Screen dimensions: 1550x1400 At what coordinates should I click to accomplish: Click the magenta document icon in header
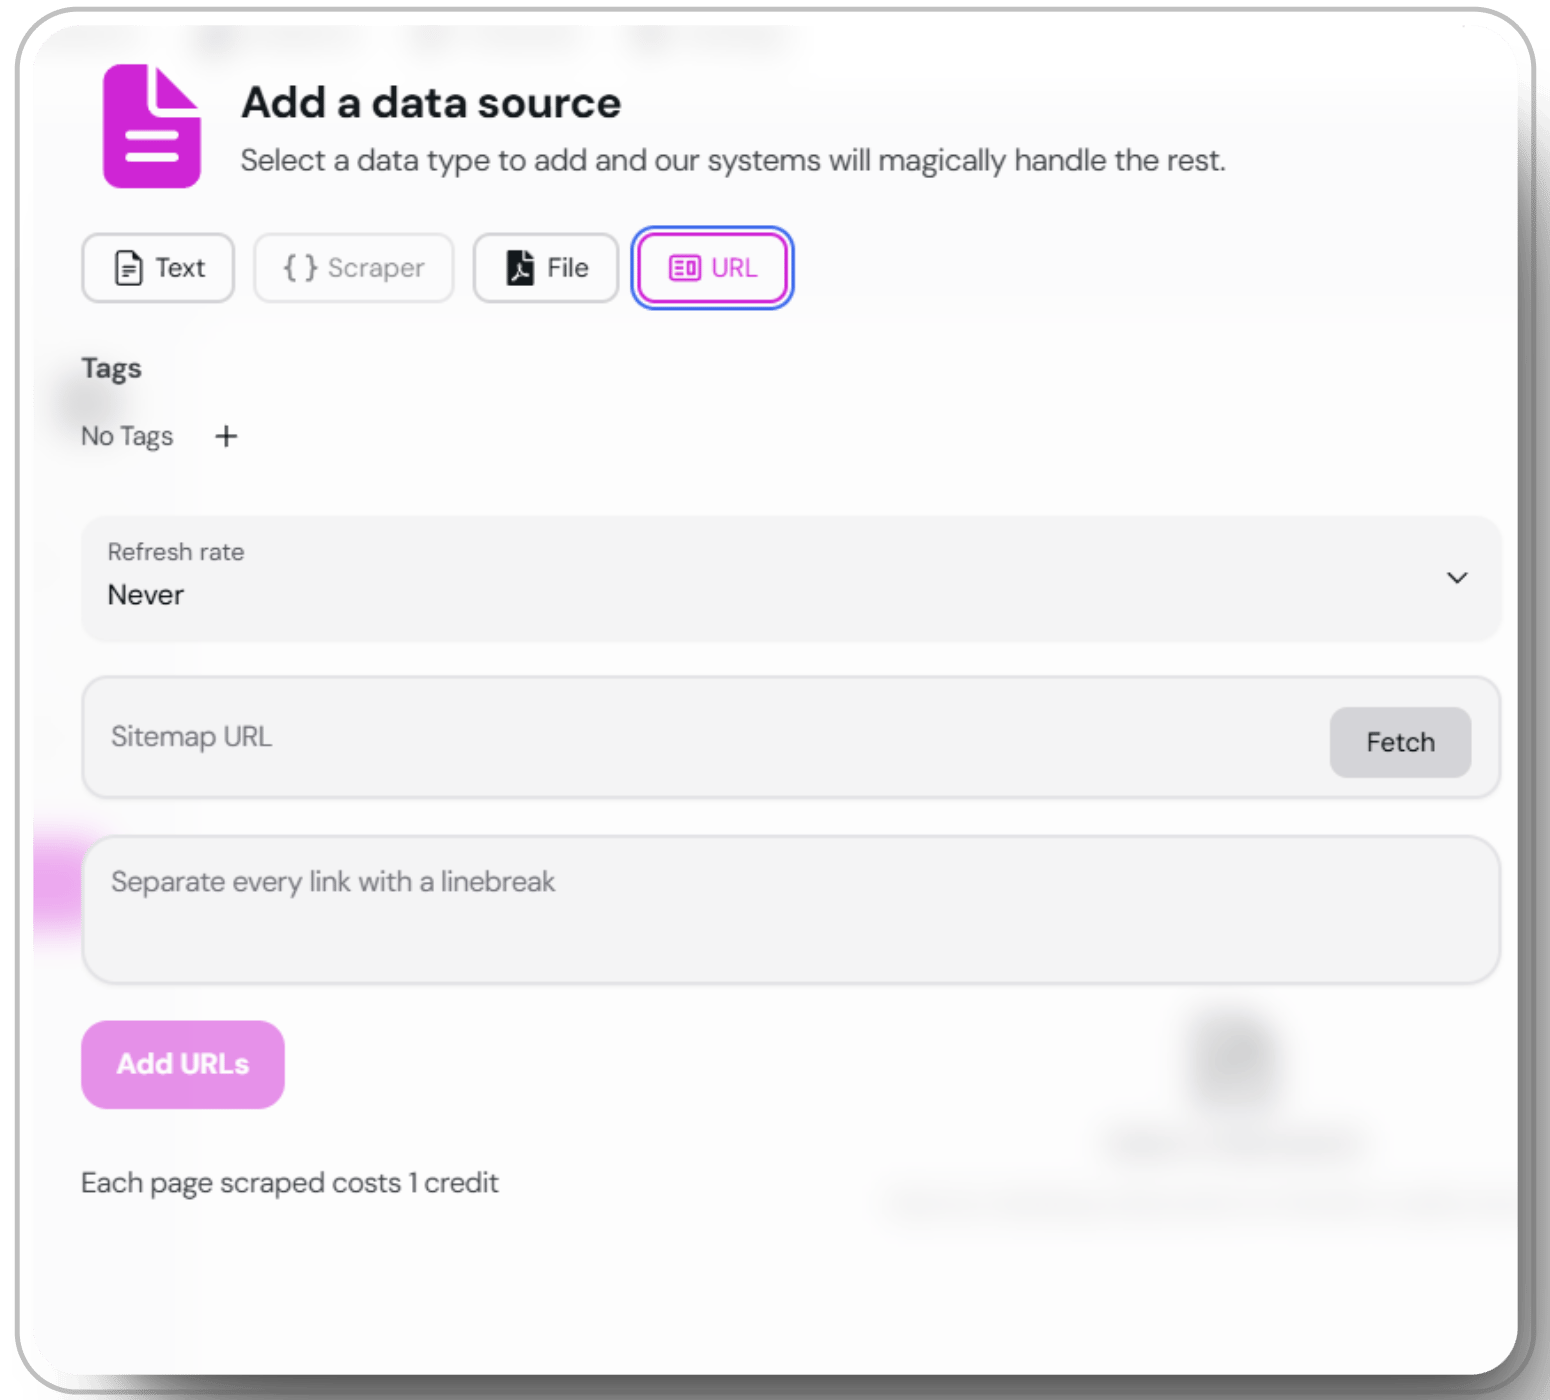coord(152,126)
